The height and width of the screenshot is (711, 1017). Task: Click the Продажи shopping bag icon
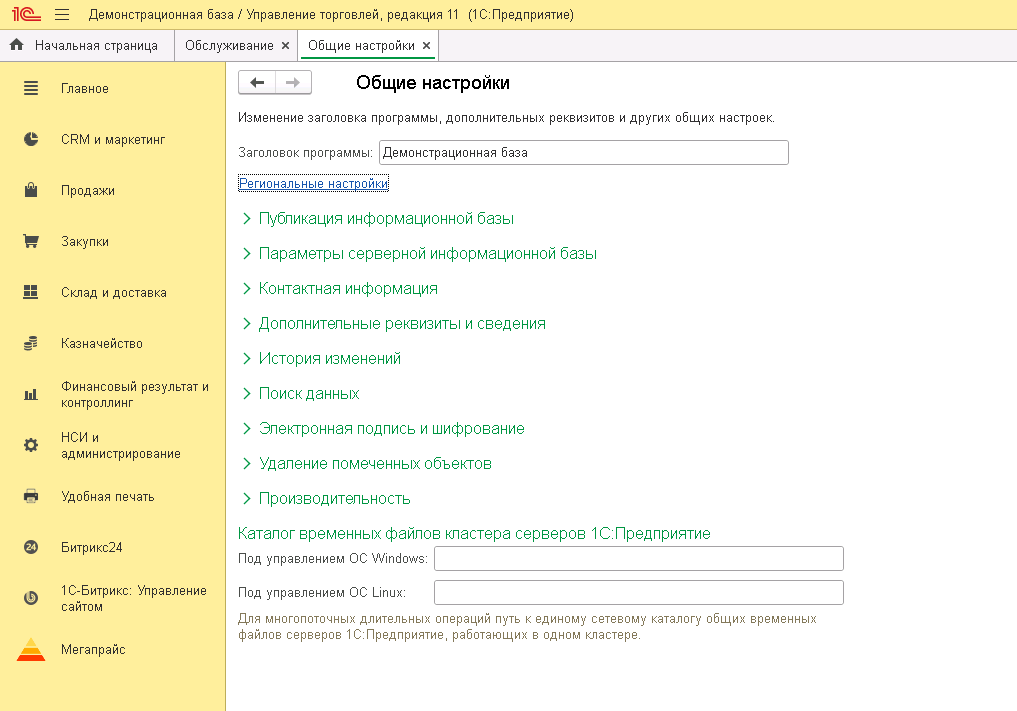point(31,191)
